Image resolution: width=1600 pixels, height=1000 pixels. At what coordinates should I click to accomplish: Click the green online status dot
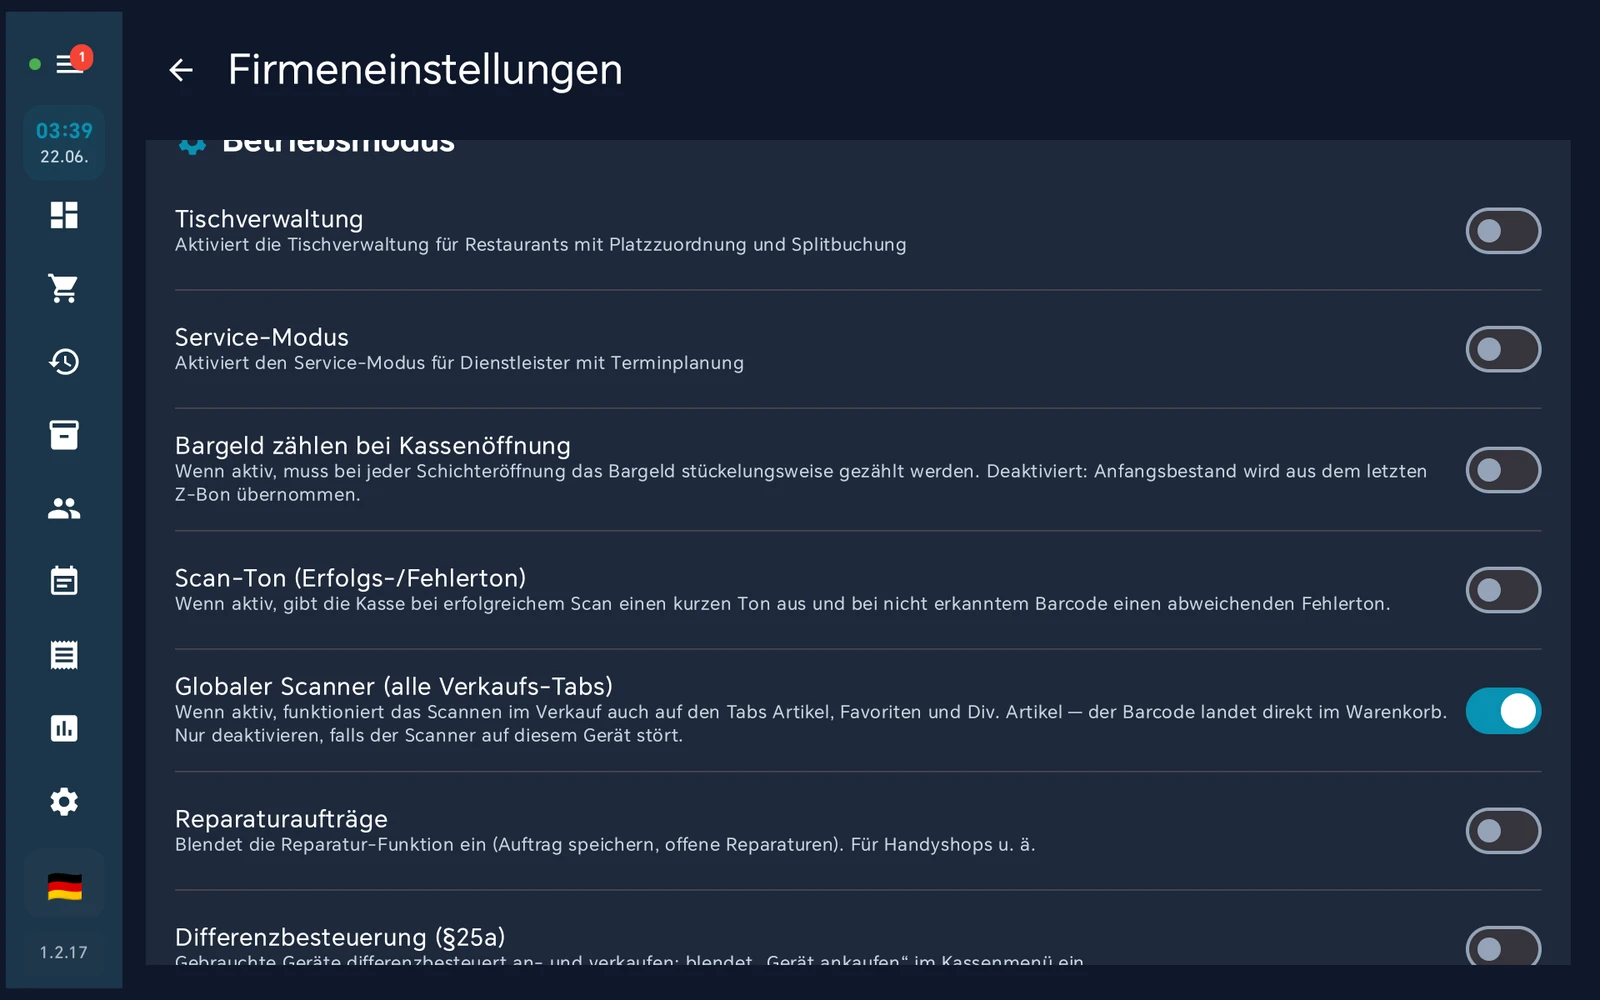(35, 64)
